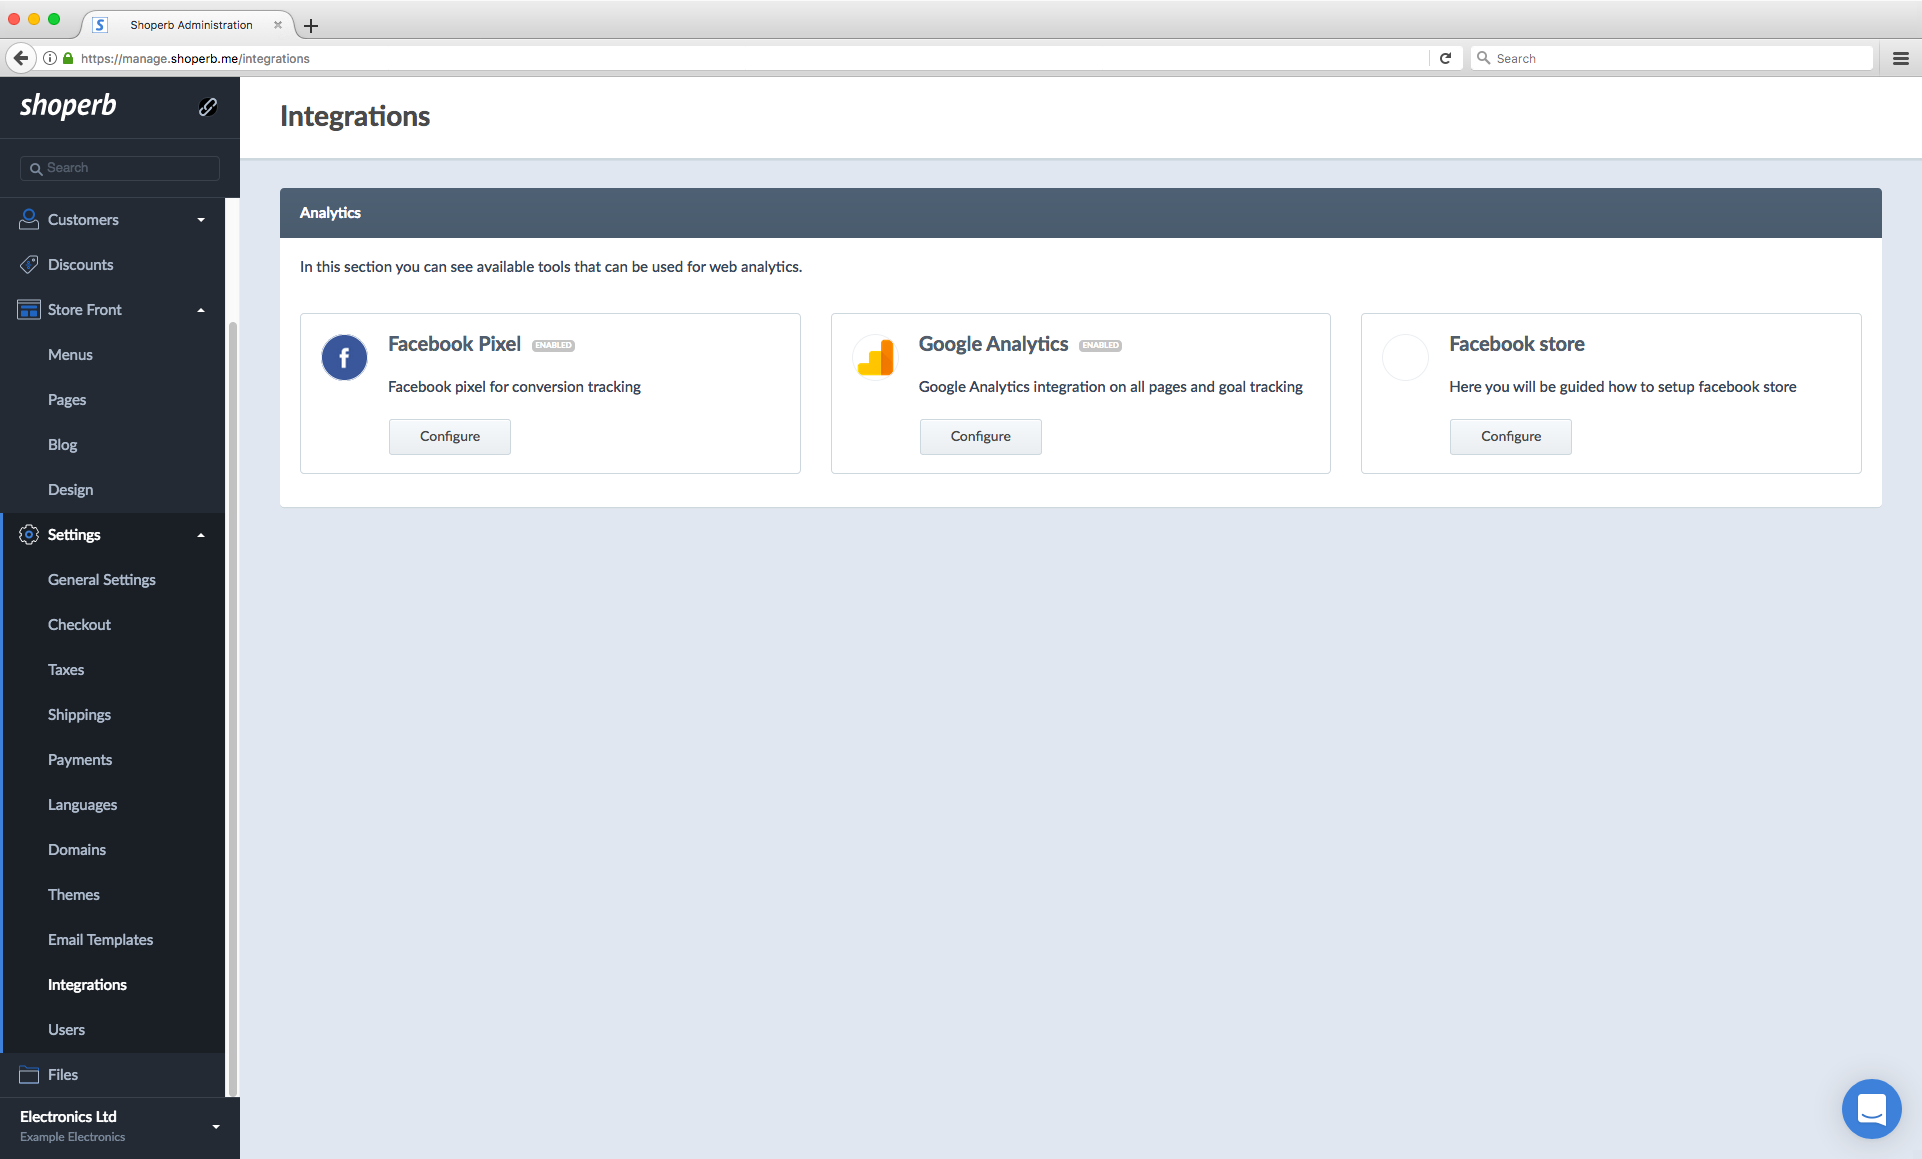Click the link icon beside shoperb logo
1922x1159 pixels.
pyautogui.click(x=208, y=107)
